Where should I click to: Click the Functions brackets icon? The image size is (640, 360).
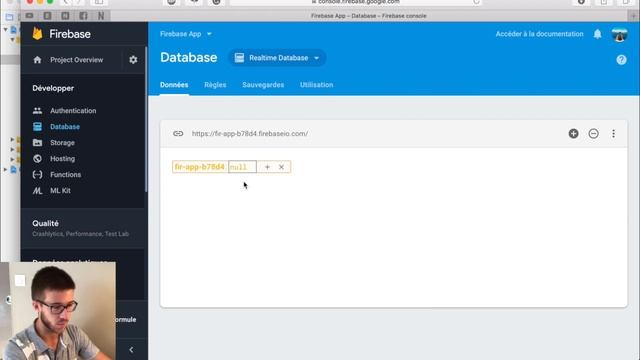38,174
